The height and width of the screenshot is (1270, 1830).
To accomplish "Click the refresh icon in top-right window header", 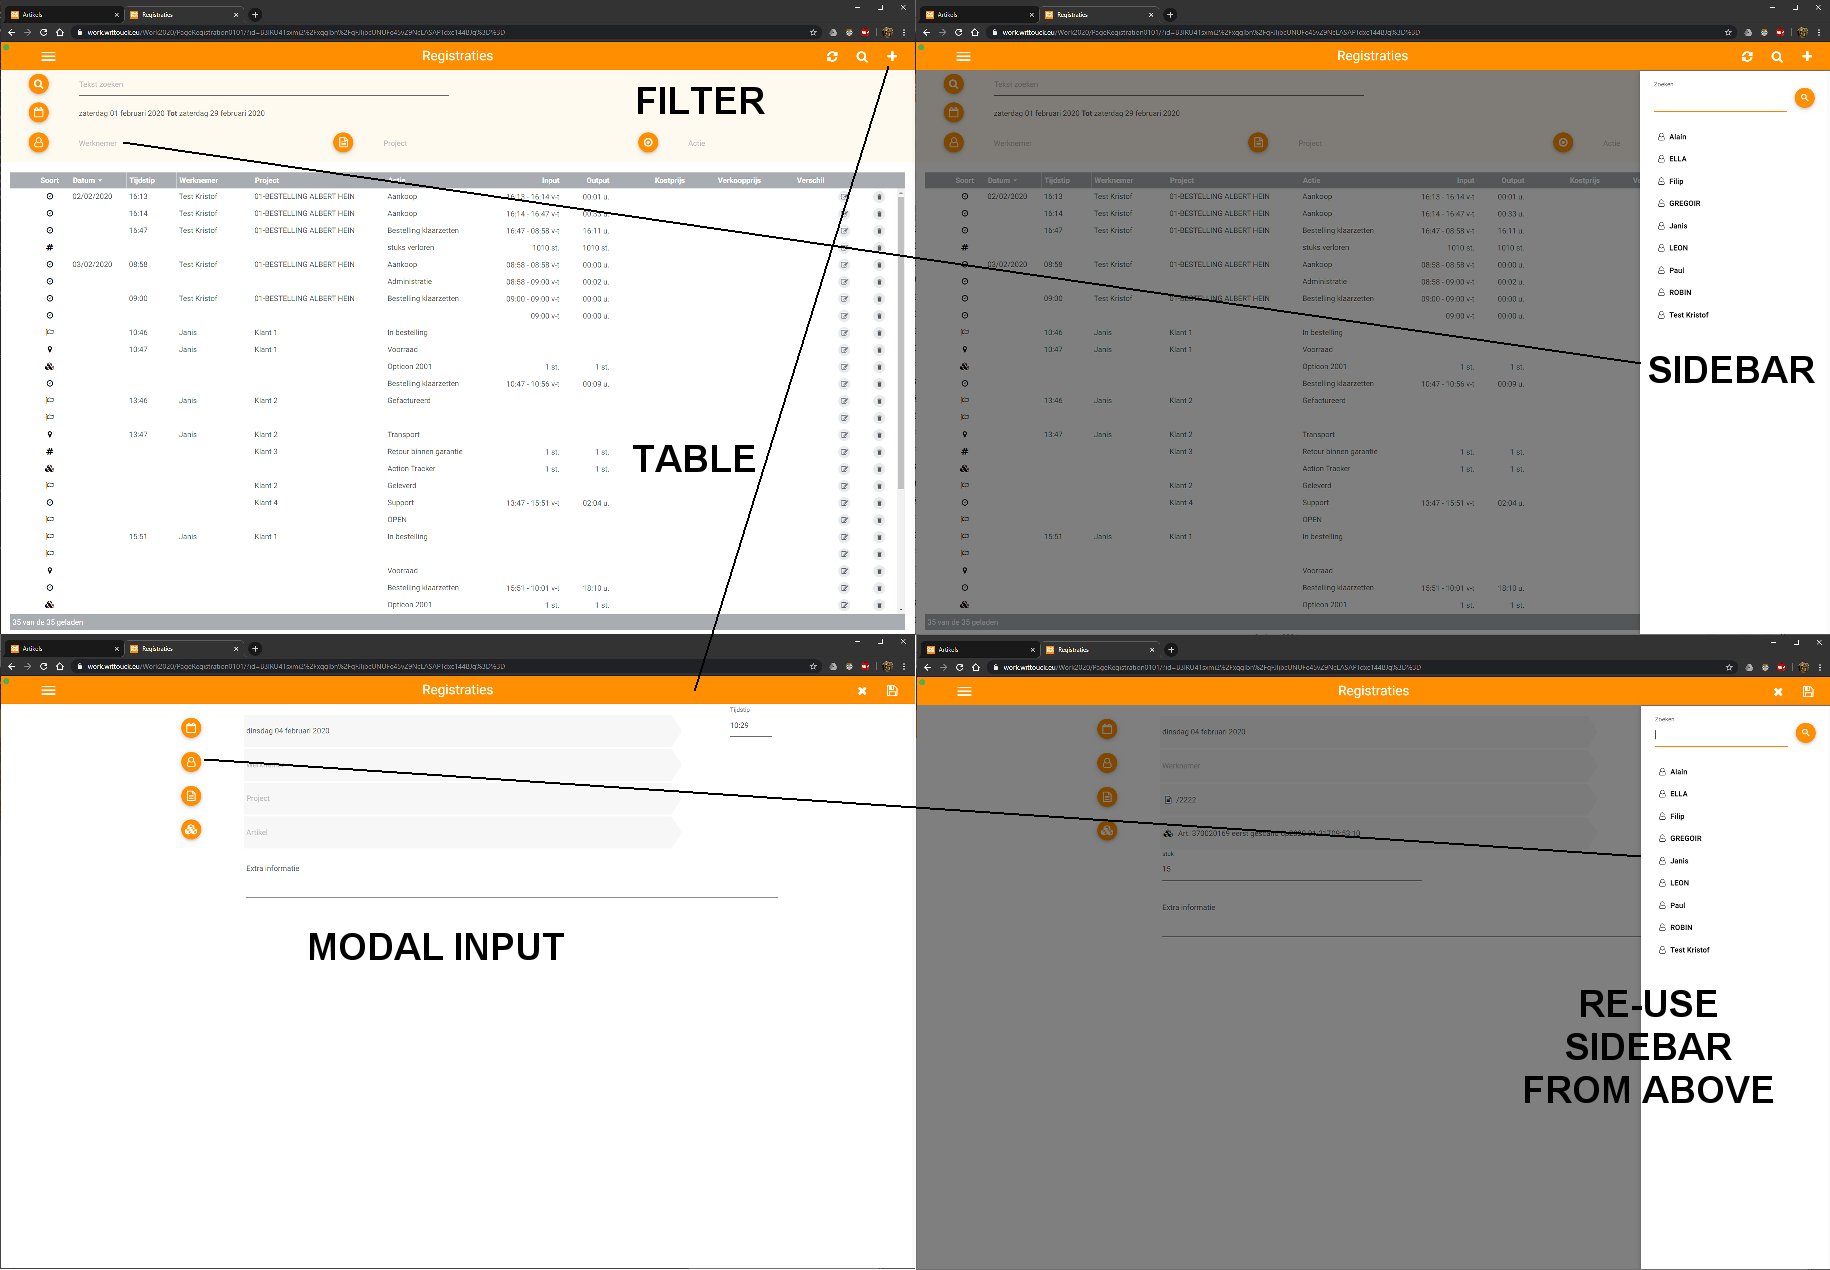I will point(1747,57).
